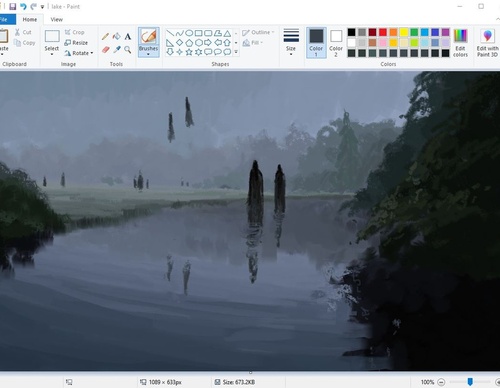Choose the Oval callout shape
This screenshot has width=500, height=388.
[218, 52]
